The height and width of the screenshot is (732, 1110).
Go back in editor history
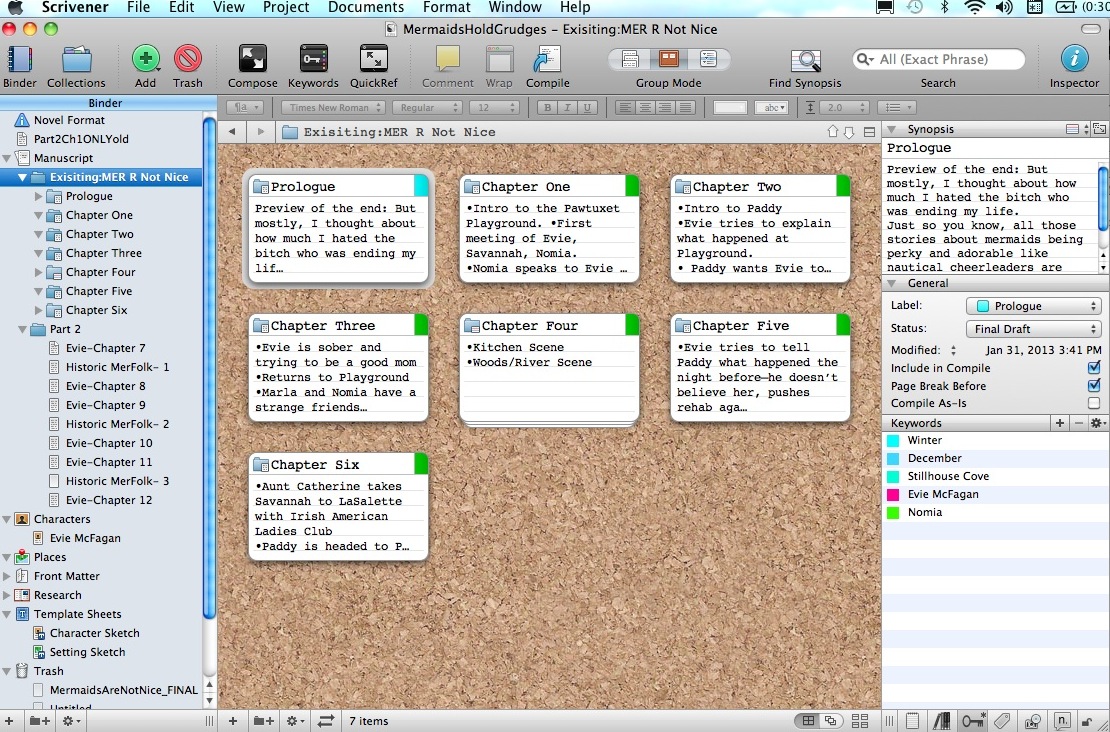coord(231,132)
